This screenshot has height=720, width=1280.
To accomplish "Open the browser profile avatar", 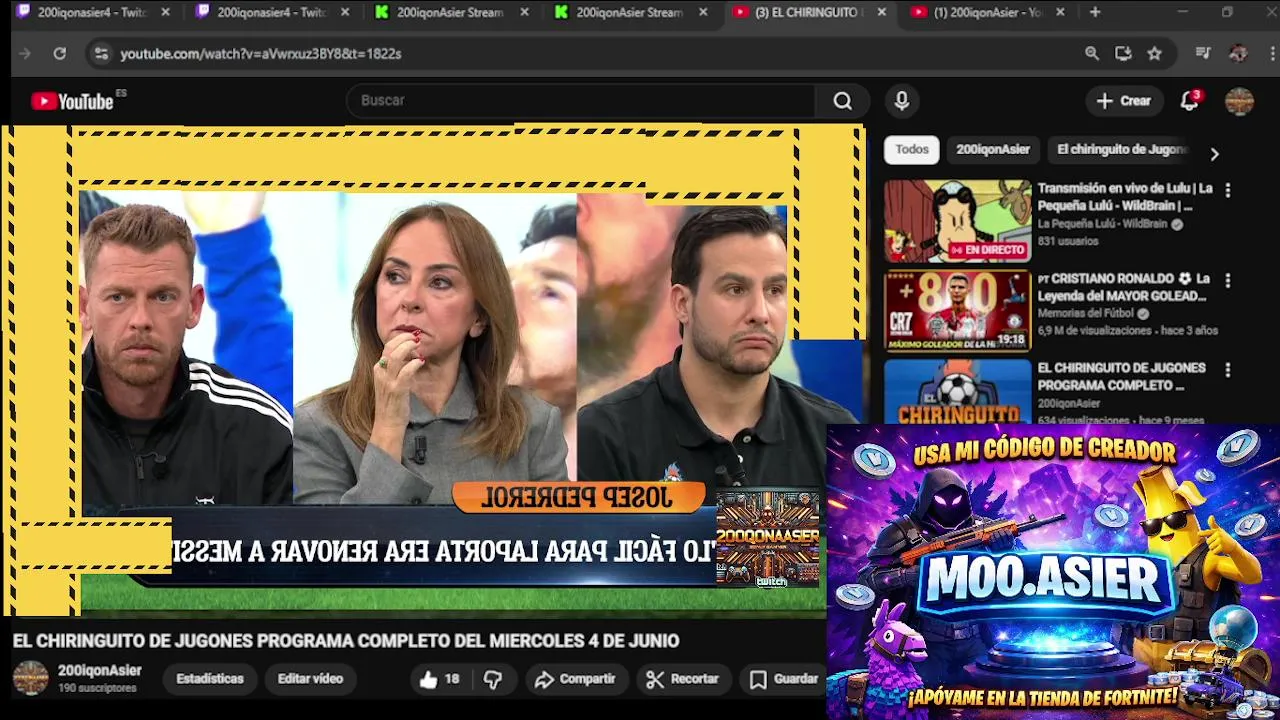I will coord(1238,54).
